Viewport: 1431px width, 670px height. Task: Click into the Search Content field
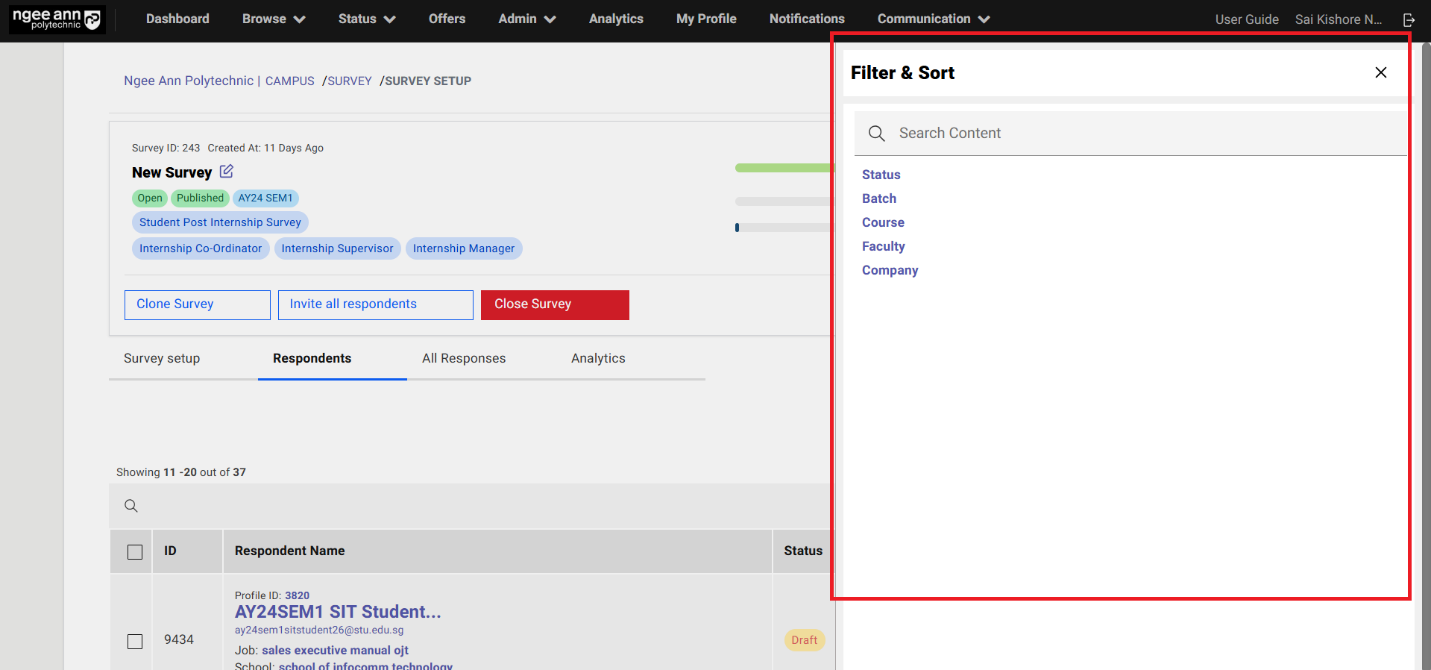1140,133
